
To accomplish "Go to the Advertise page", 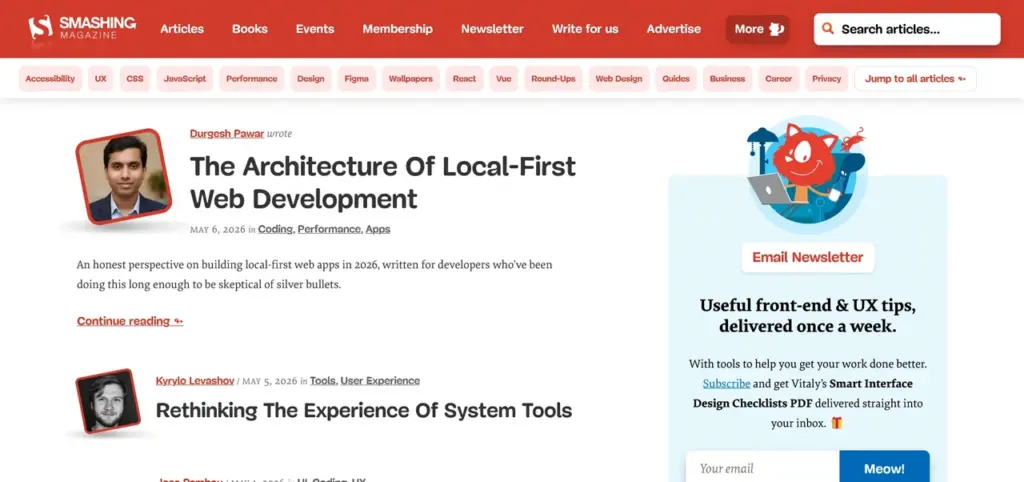I will (x=674, y=29).
